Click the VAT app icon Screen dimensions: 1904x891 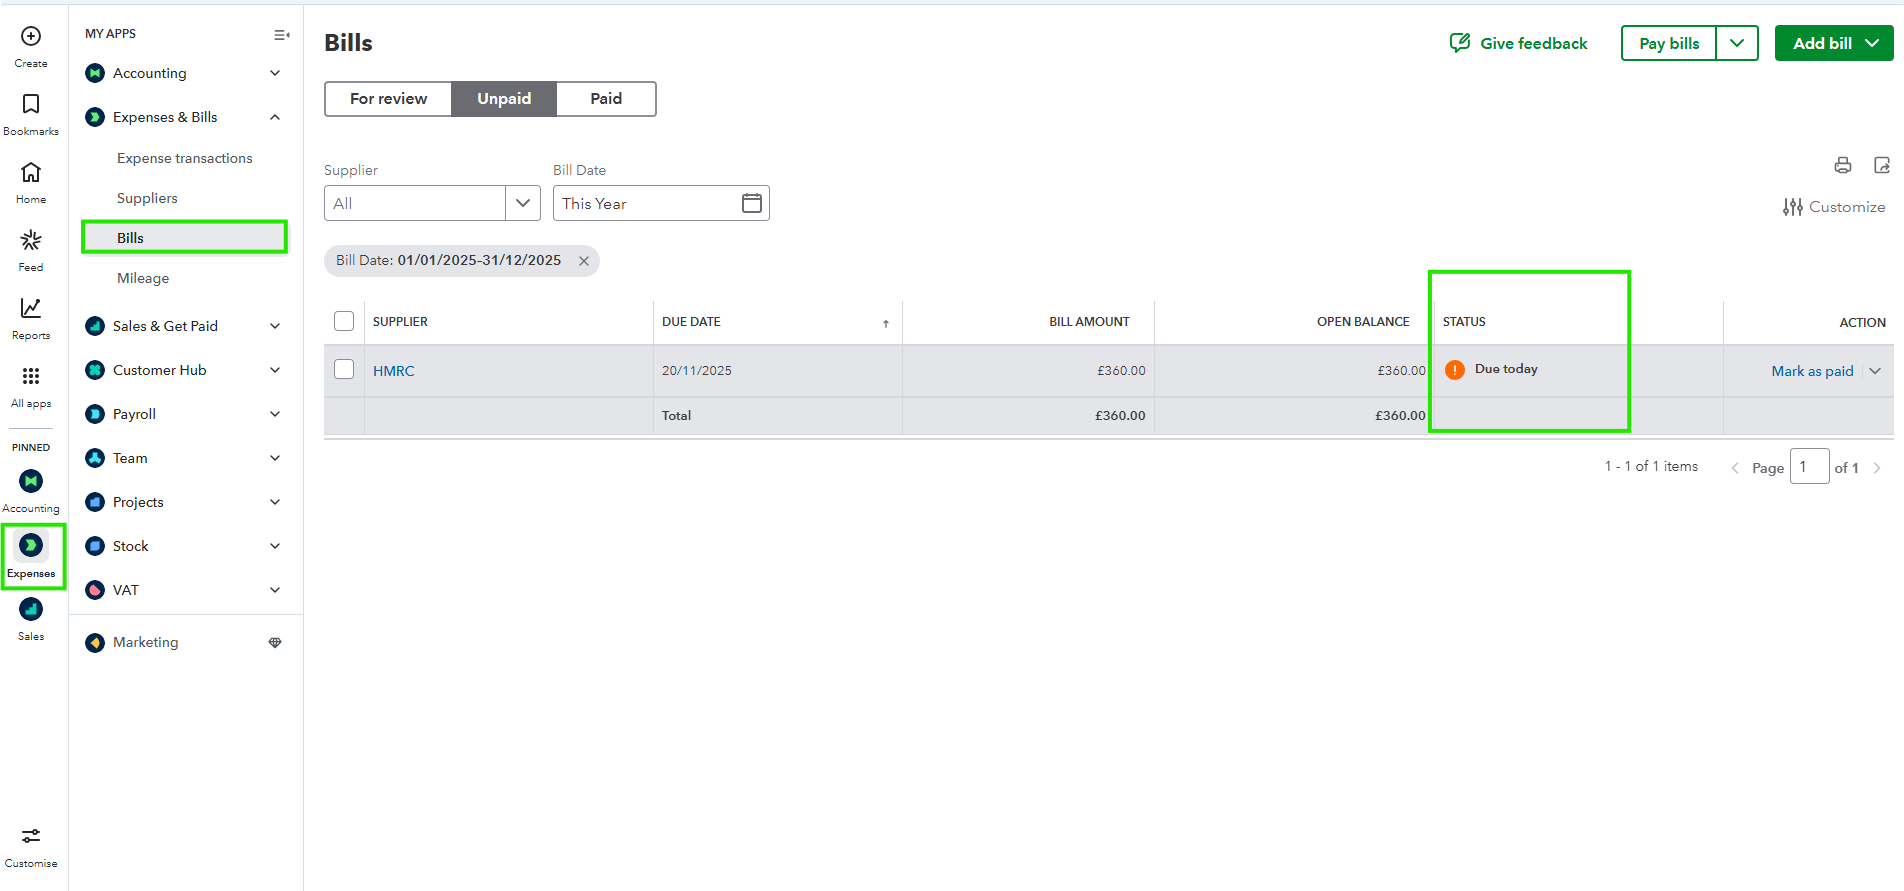[95, 590]
